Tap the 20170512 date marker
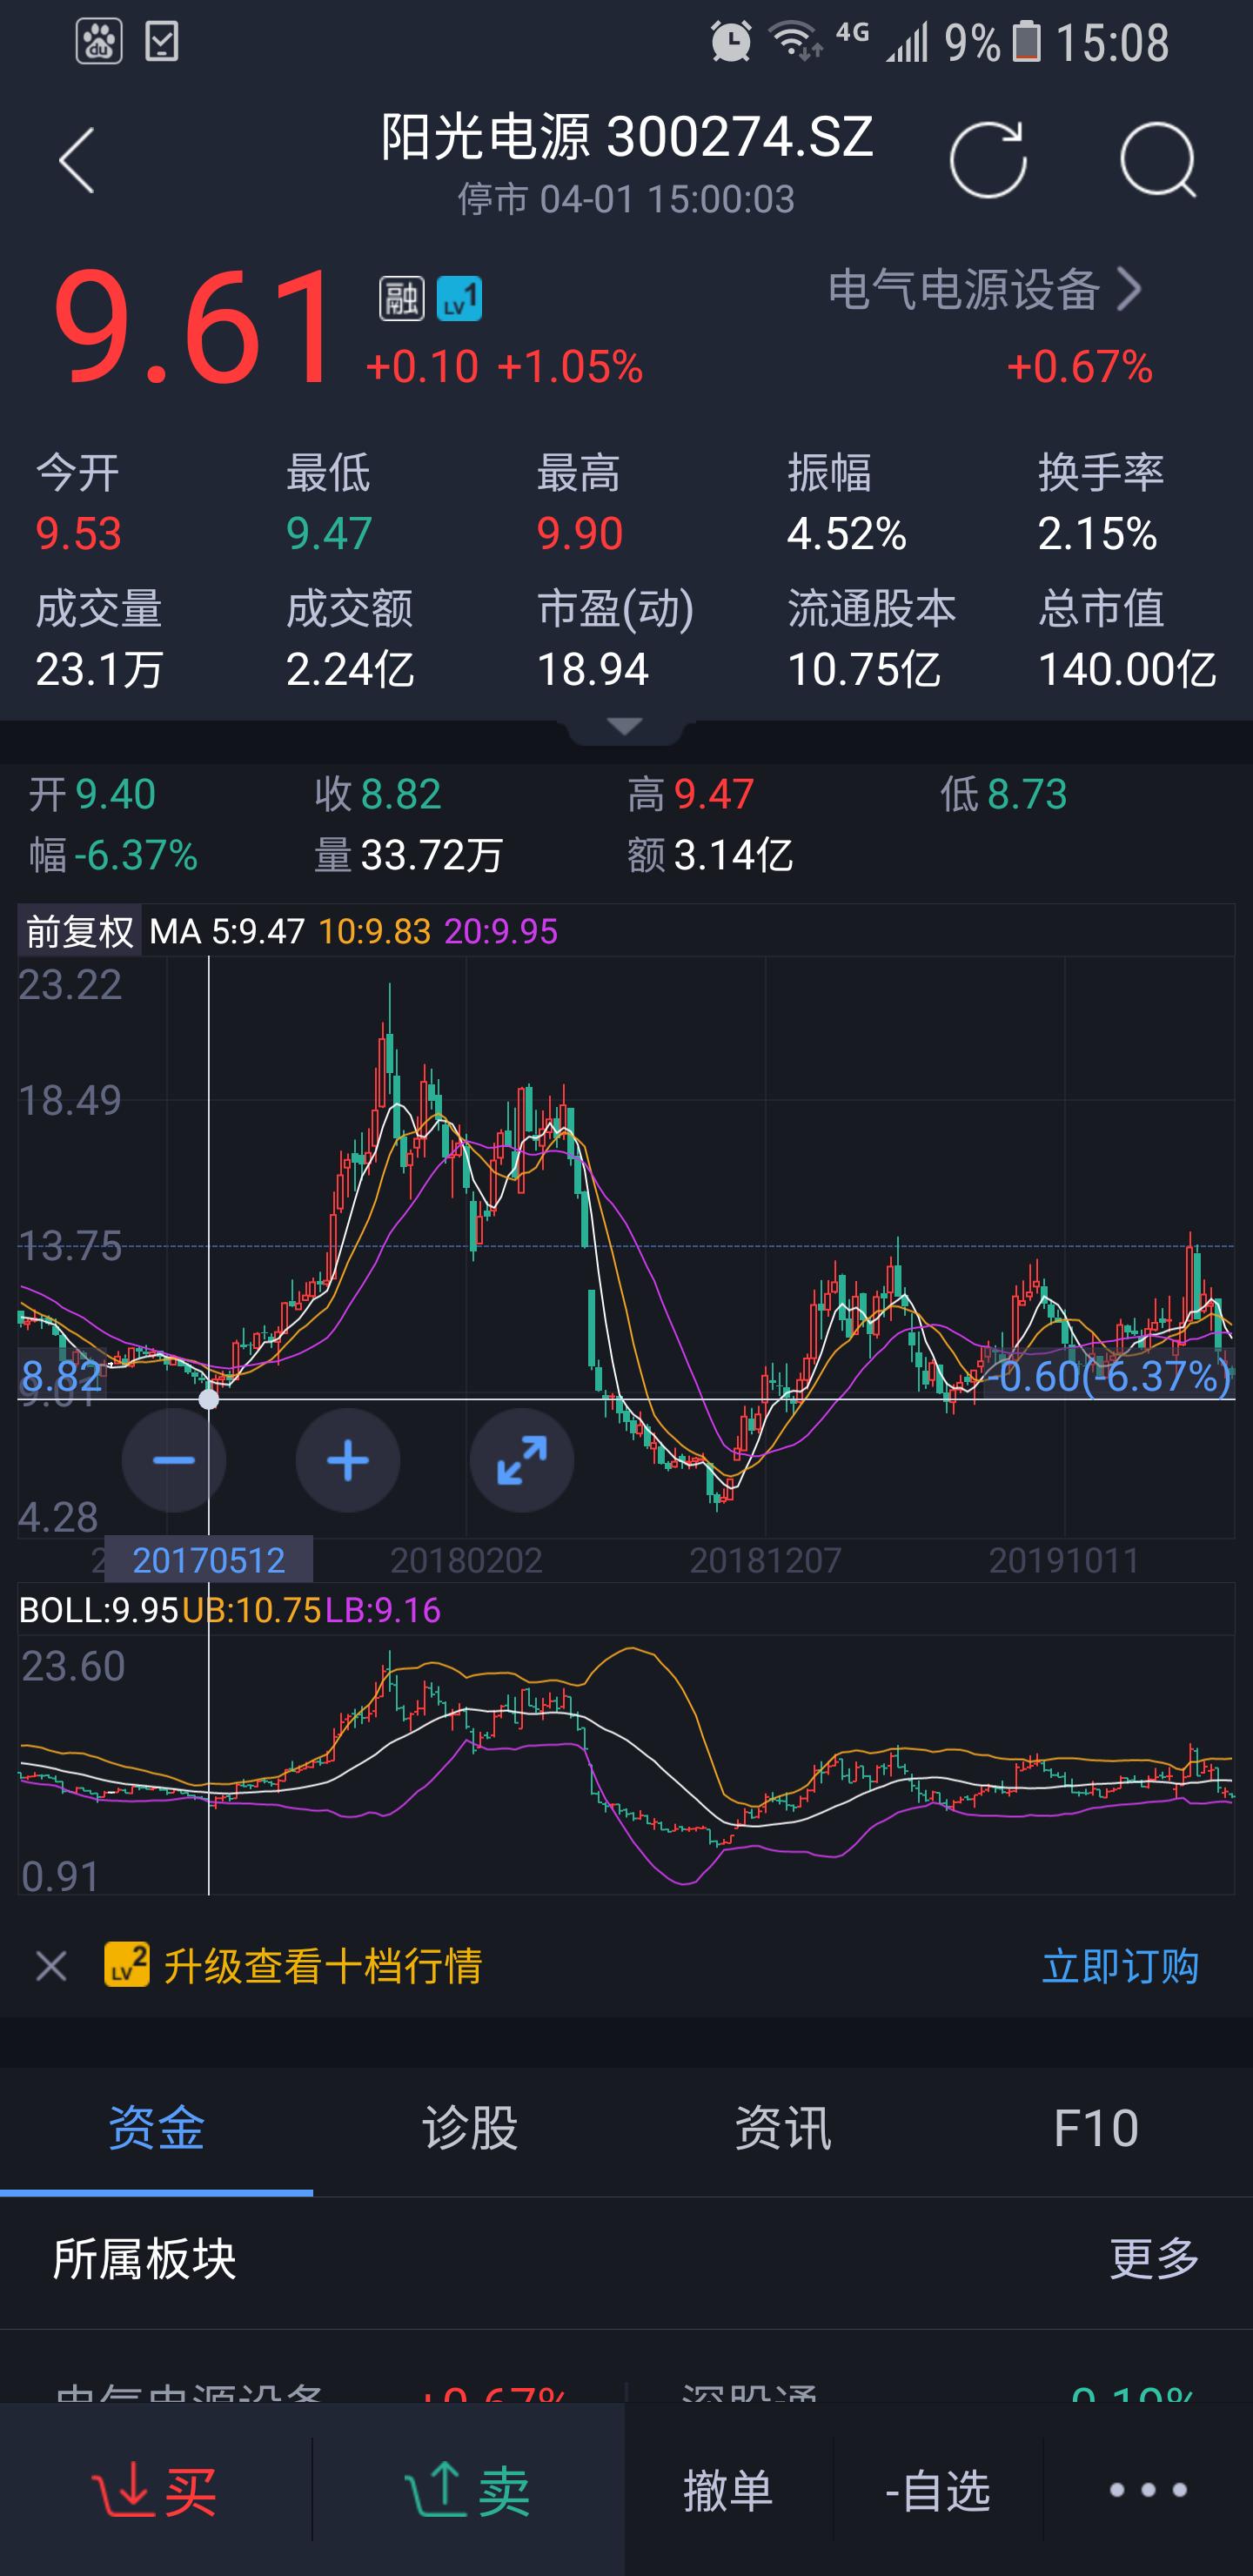 [x=209, y=1560]
